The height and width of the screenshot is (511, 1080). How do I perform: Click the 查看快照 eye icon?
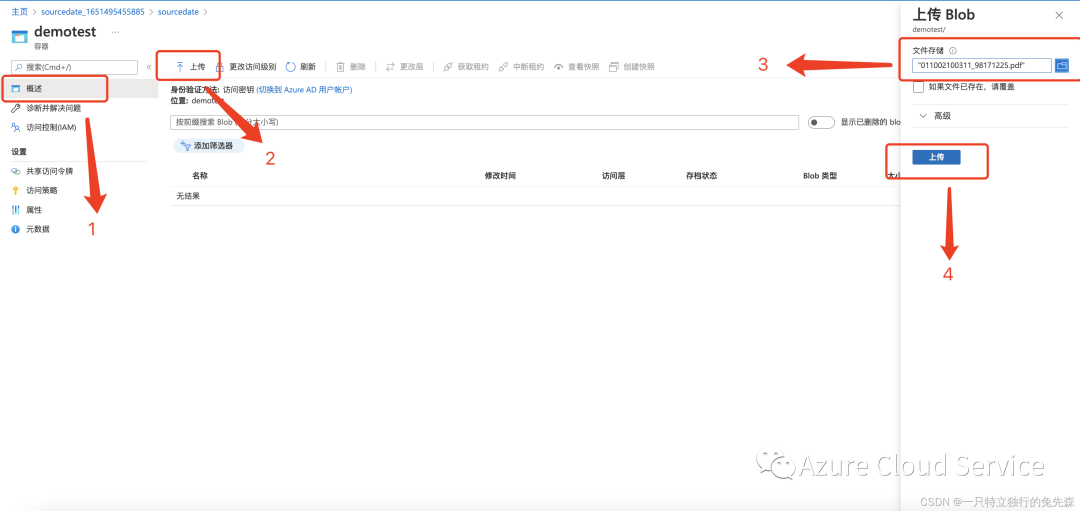559,67
